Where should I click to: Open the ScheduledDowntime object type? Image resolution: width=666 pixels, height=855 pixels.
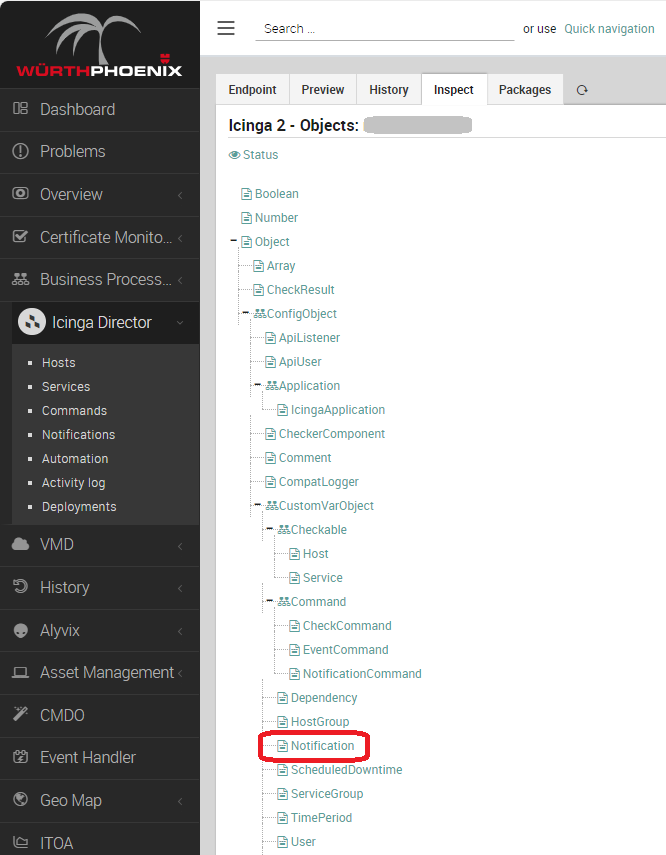[x=346, y=769]
